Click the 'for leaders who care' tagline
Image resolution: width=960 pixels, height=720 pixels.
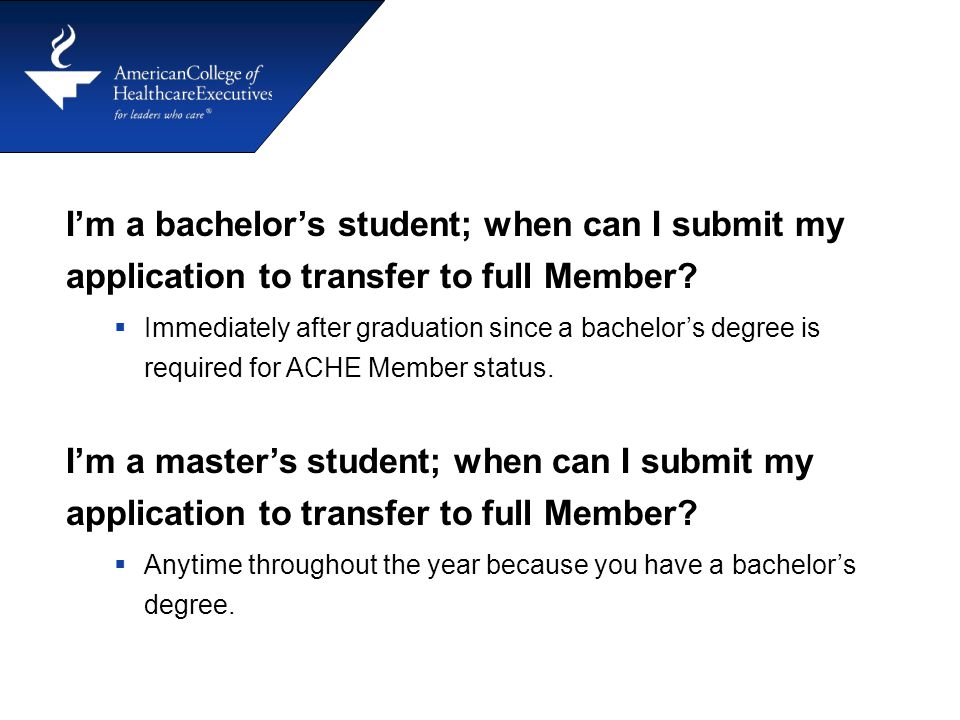coord(159,114)
